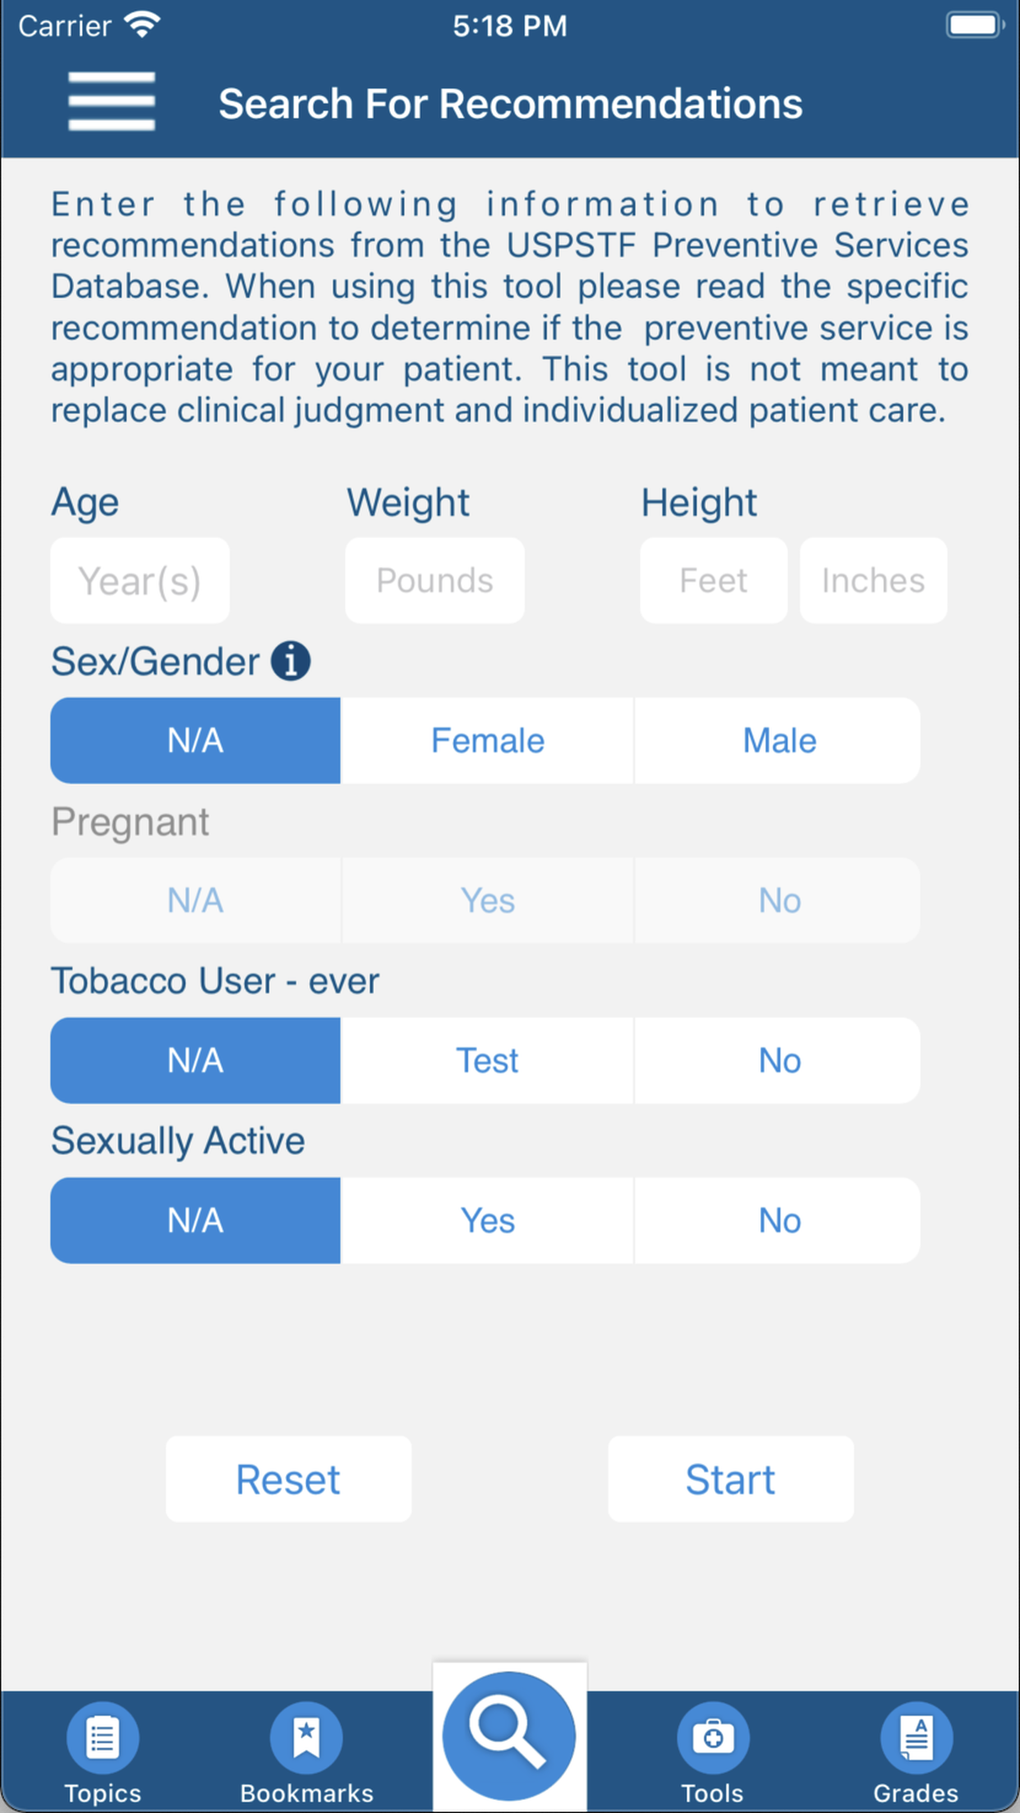Tap the Height Inches field
Image resolution: width=1020 pixels, height=1813 pixels.
coord(873,581)
